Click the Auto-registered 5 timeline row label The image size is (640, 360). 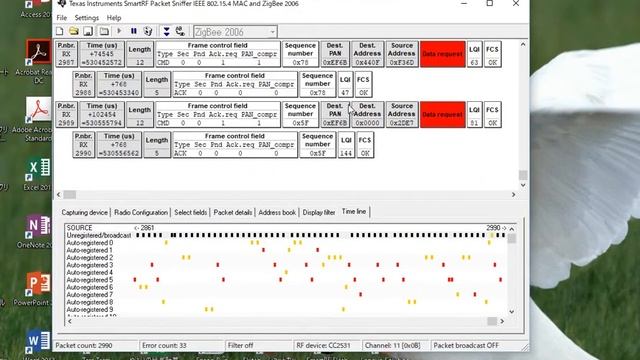[90, 280]
